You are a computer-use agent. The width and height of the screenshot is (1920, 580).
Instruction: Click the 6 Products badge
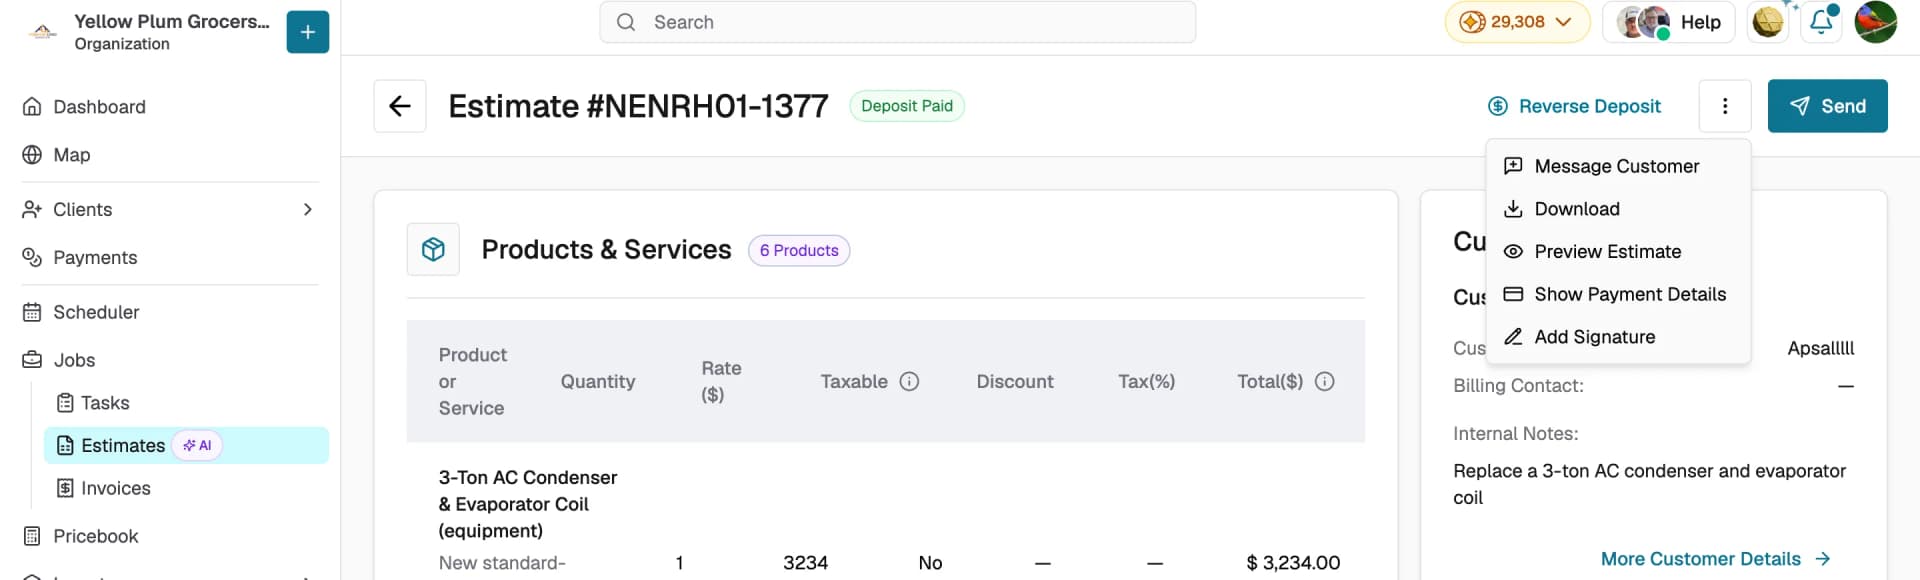point(799,250)
